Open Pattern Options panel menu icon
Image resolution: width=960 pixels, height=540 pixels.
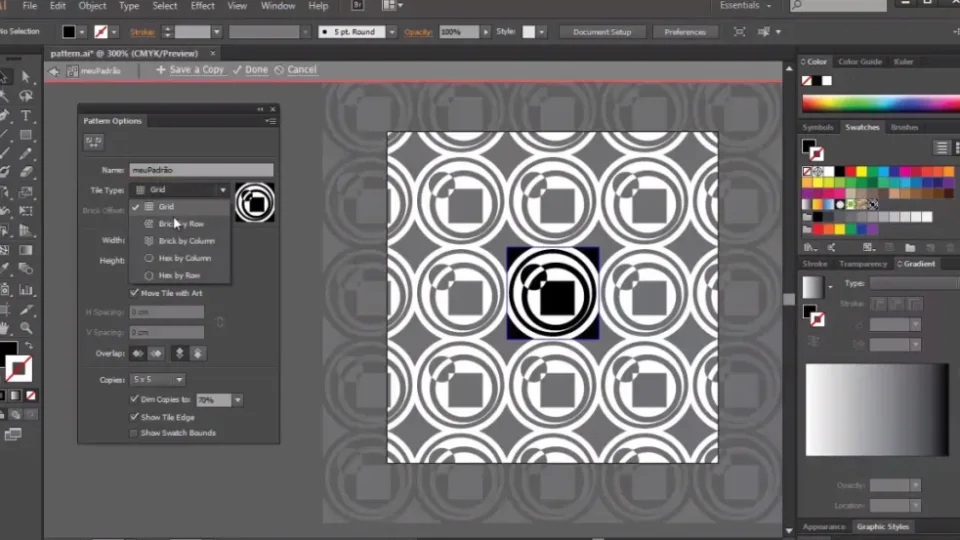point(271,121)
